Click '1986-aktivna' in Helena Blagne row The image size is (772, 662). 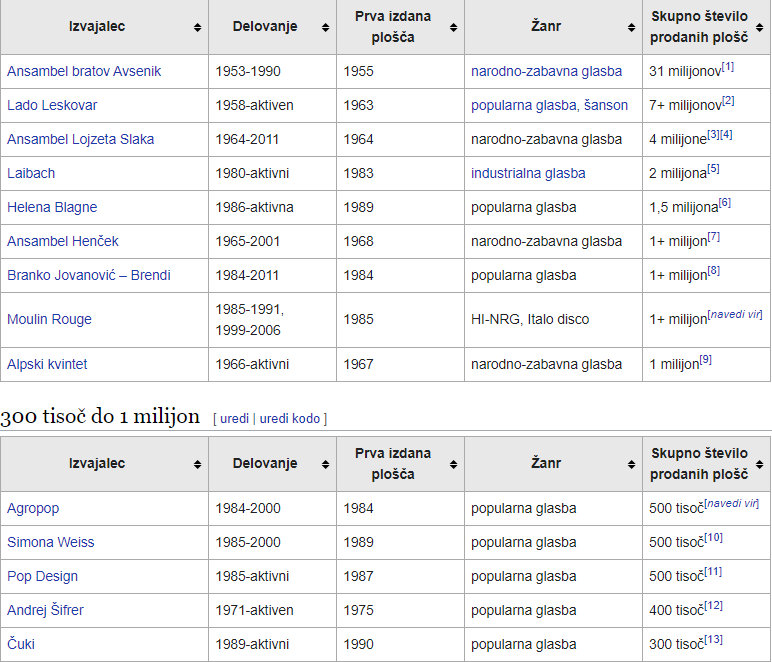[x=254, y=207]
